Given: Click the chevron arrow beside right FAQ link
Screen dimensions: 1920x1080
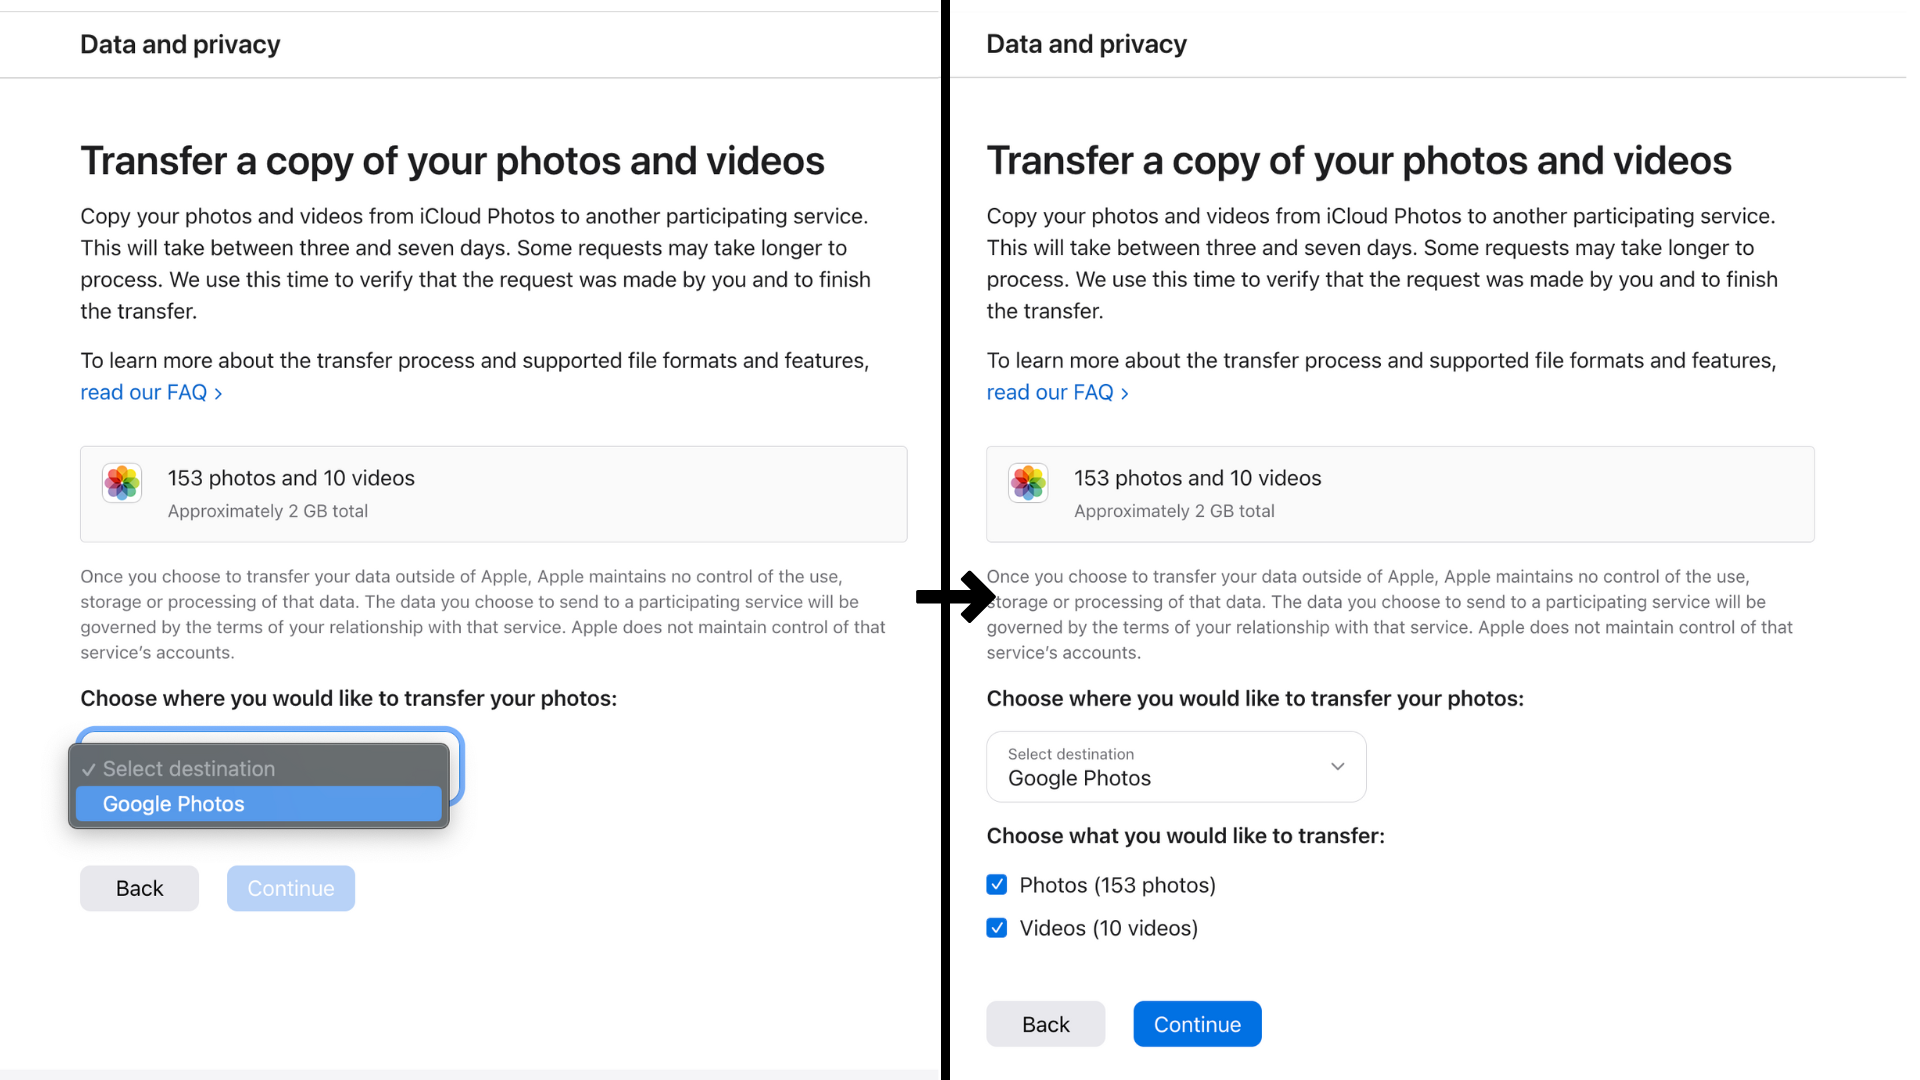Looking at the screenshot, I should click(x=1125, y=394).
